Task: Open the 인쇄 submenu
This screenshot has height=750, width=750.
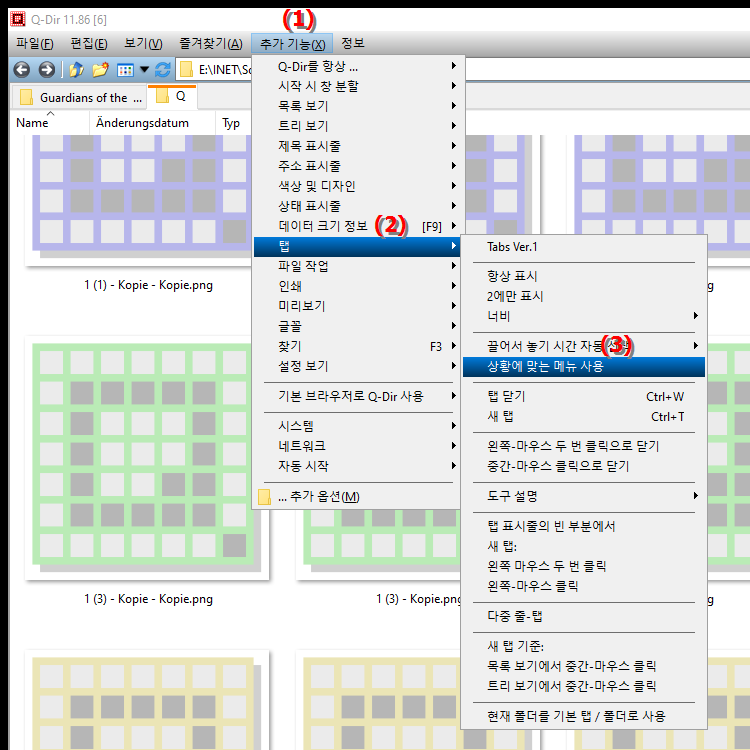Action: pyautogui.click(x=357, y=287)
